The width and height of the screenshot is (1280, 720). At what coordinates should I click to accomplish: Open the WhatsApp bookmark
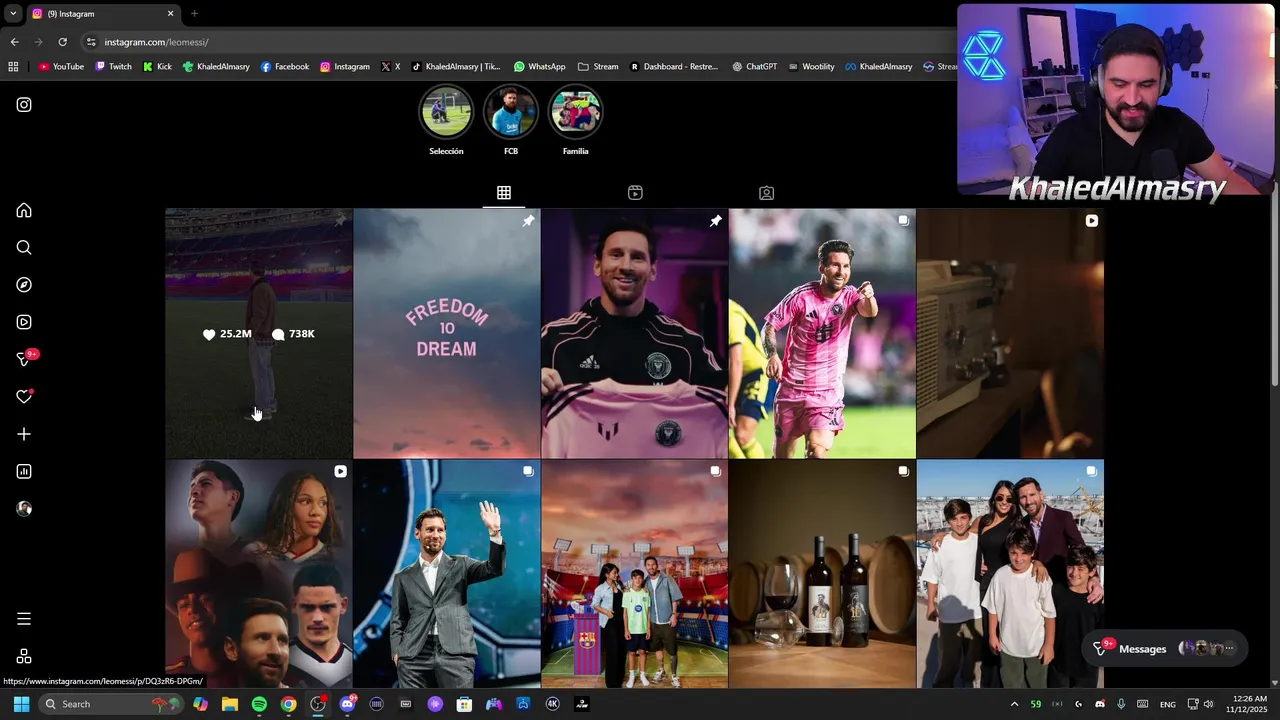539,67
